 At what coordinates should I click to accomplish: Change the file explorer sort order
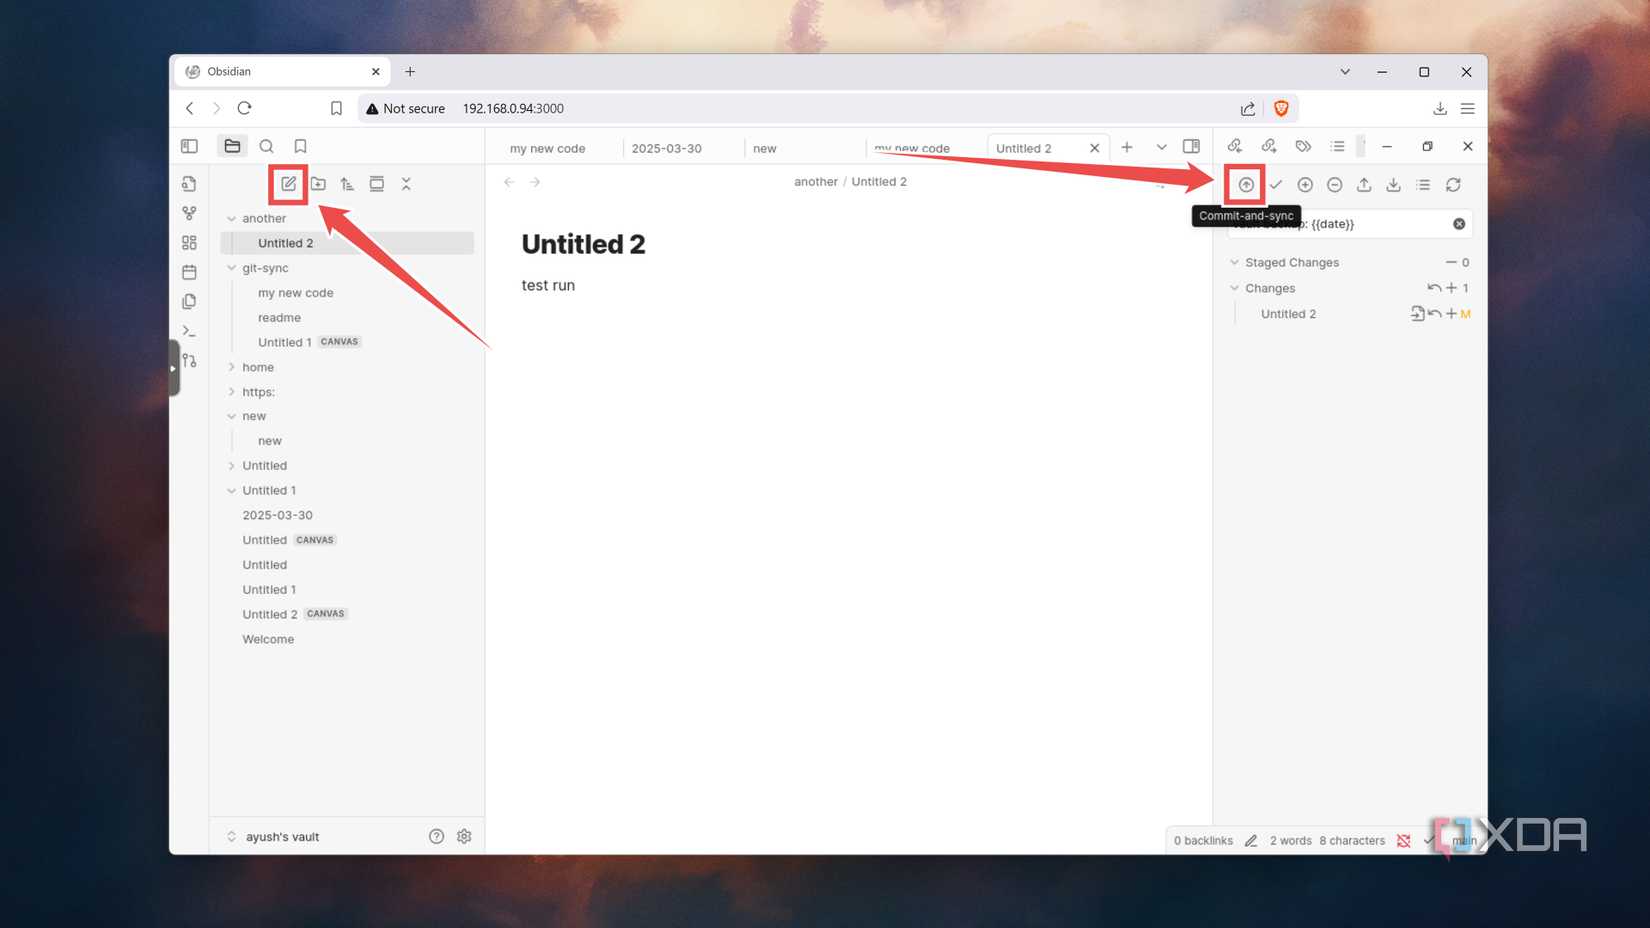click(x=347, y=184)
